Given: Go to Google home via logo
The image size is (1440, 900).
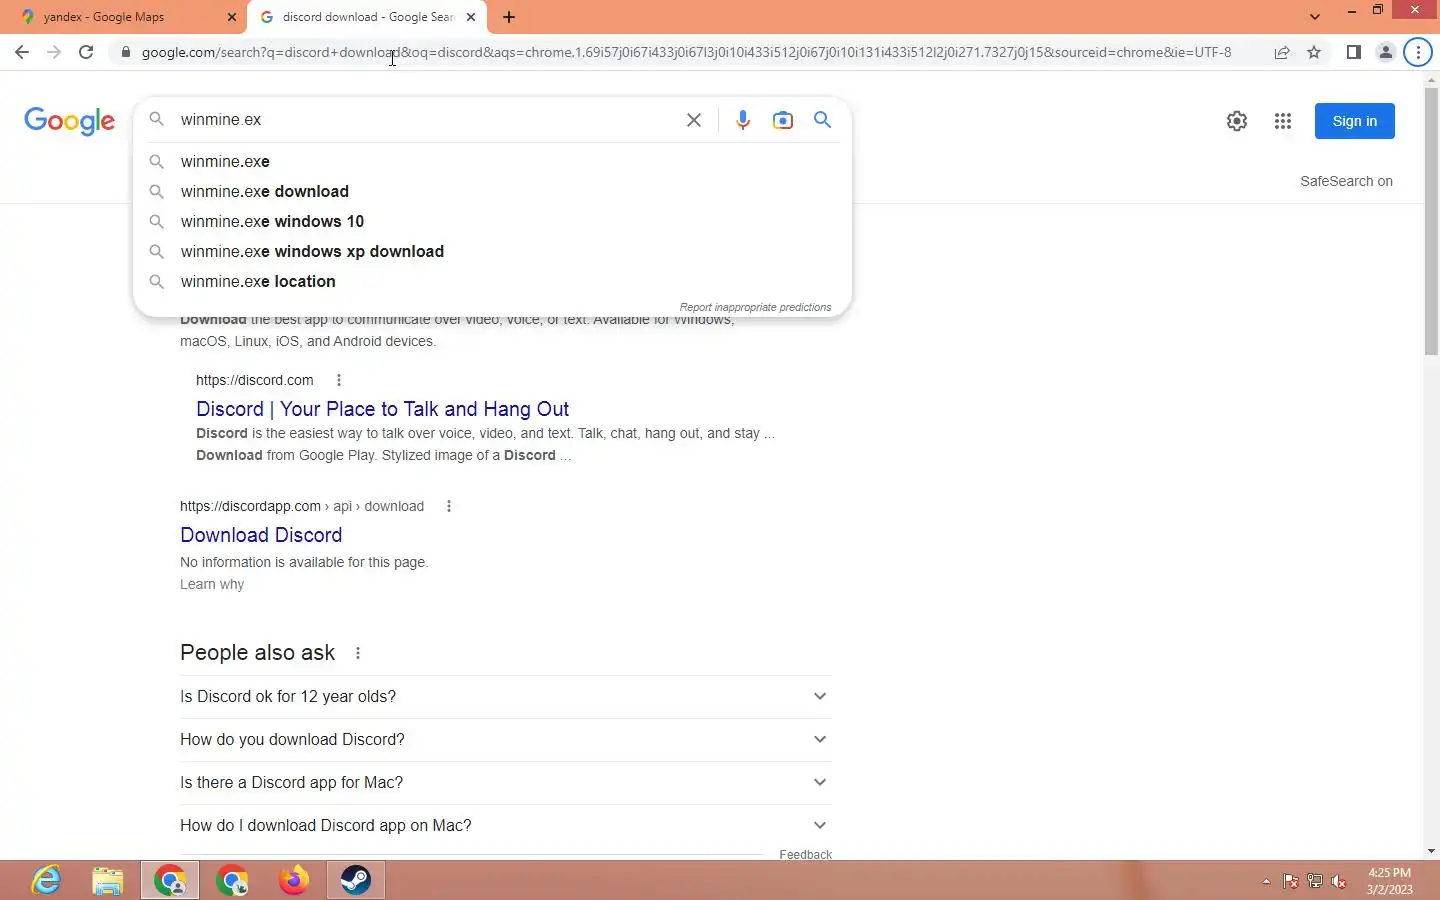Looking at the screenshot, I should click(69, 121).
